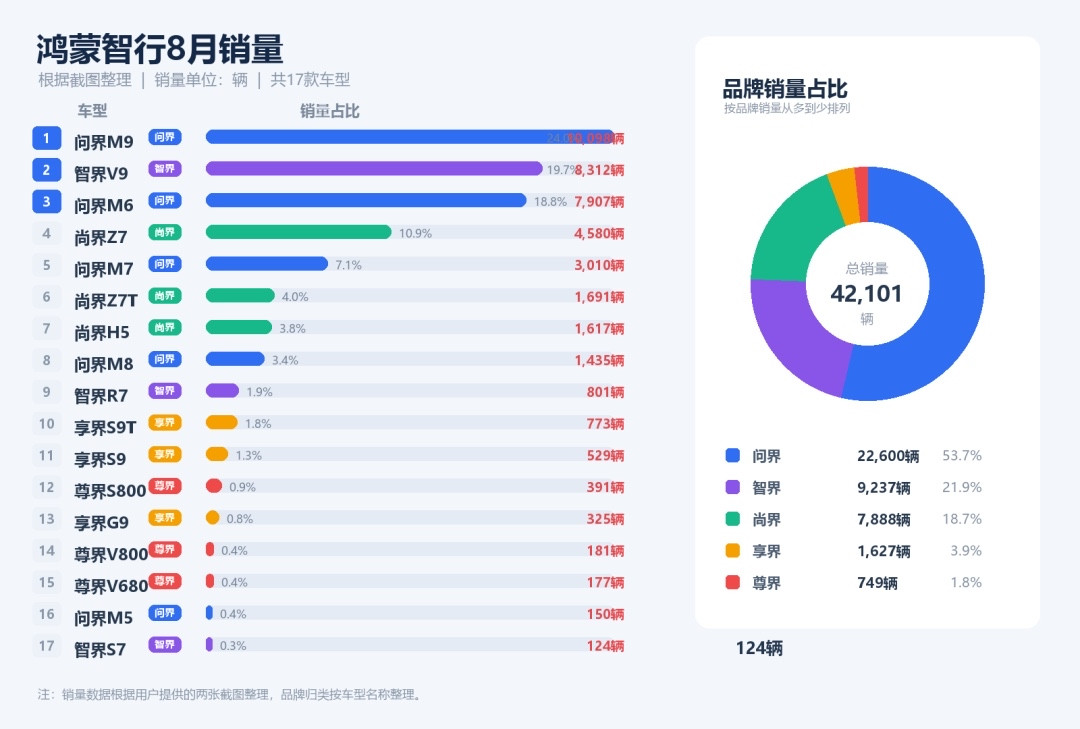
Task: Click the green bar for 尚界Z7
Action: [x=298, y=232]
